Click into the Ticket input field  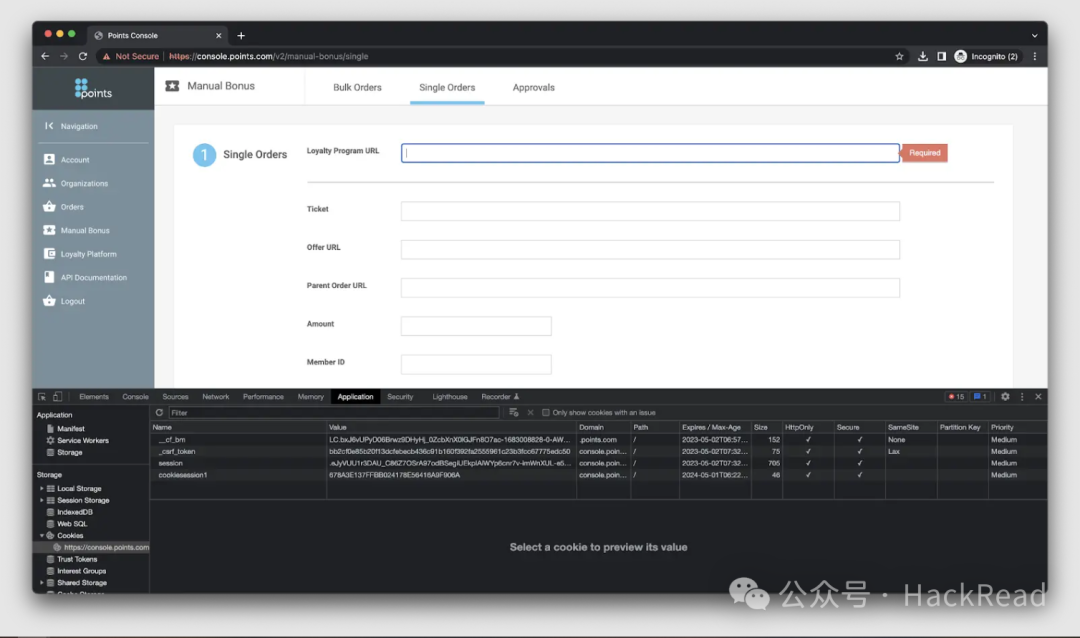tap(650, 211)
